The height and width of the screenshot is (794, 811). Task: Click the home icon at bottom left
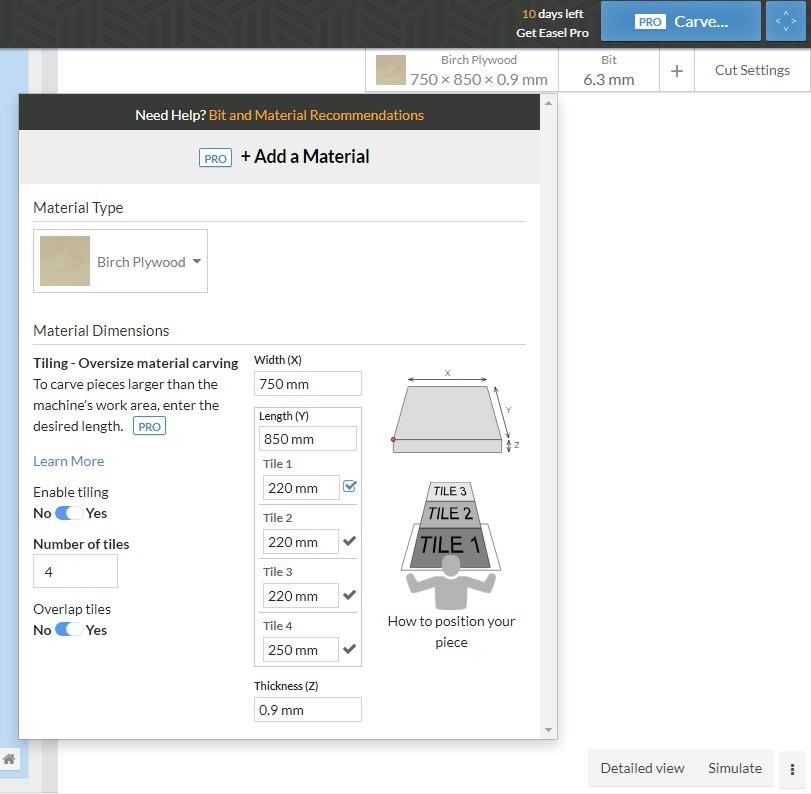tap(9, 759)
